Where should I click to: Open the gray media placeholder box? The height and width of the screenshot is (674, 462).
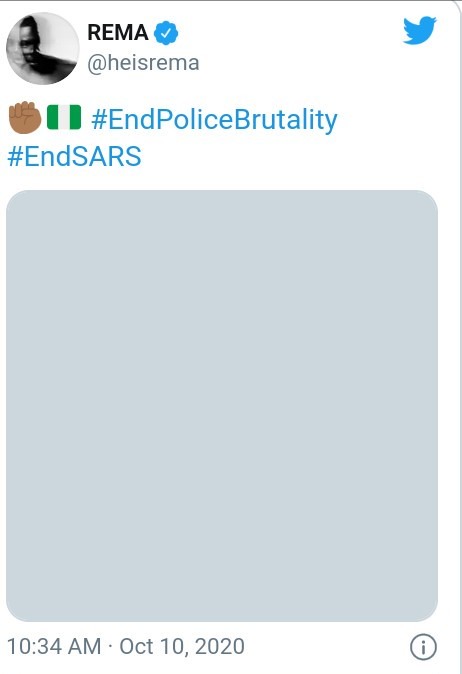pos(222,406)
